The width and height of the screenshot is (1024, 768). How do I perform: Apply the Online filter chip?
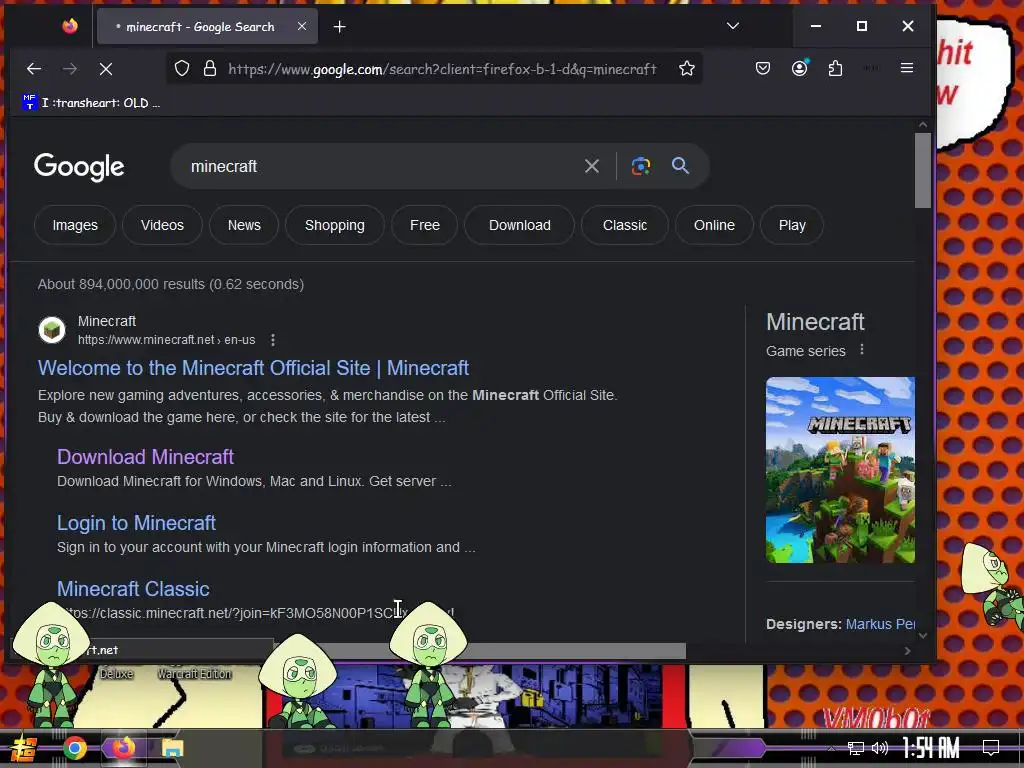[x=714, y=225]
